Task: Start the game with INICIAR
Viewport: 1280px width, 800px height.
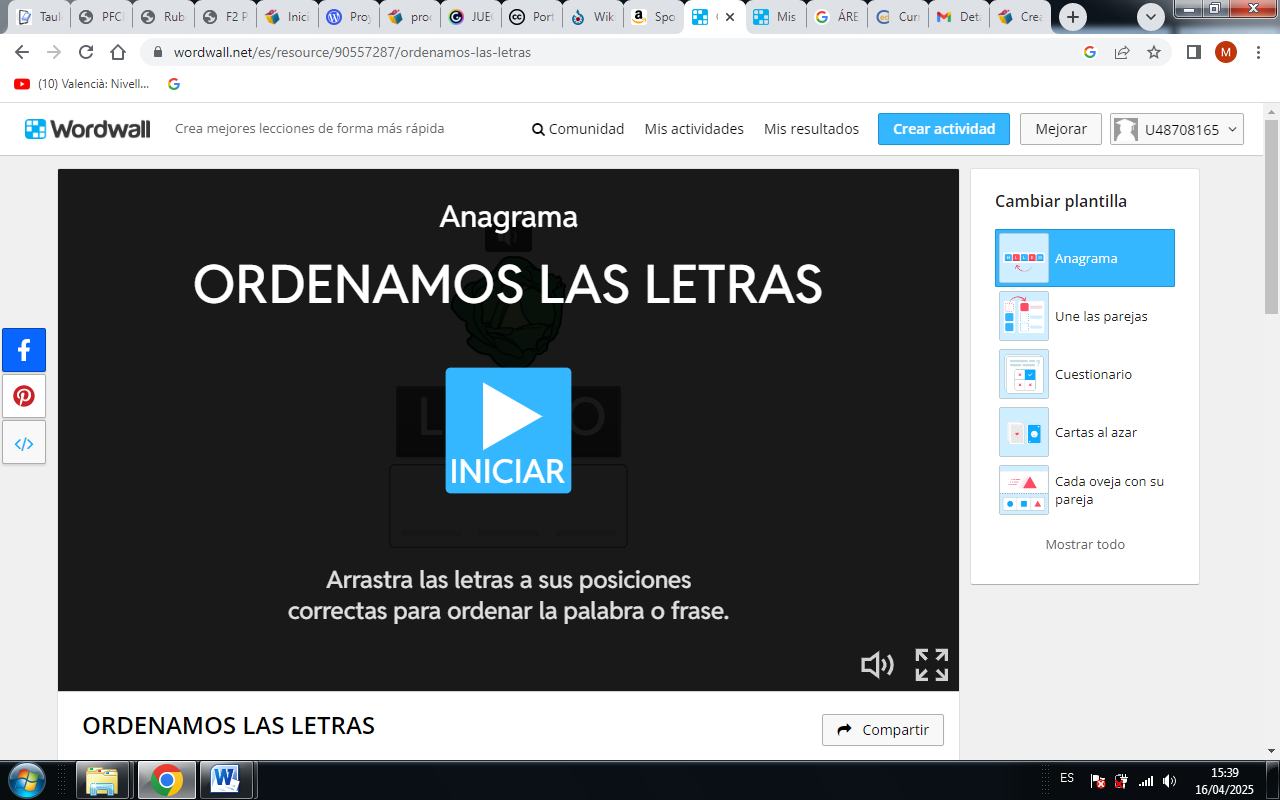Action: (508, 430)
